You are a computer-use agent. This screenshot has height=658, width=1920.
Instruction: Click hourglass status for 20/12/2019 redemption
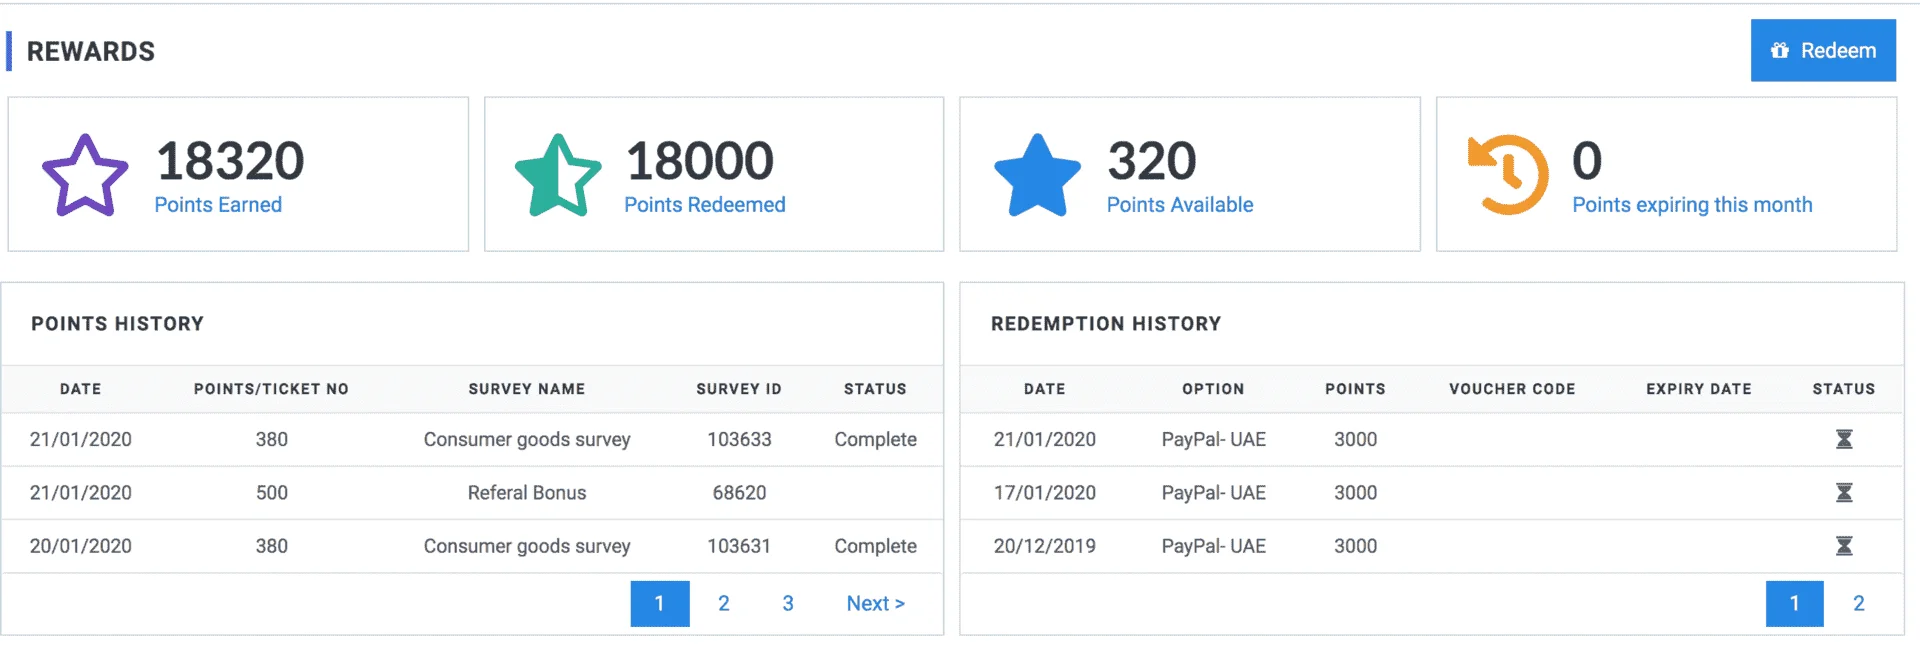pos(1844,546)
